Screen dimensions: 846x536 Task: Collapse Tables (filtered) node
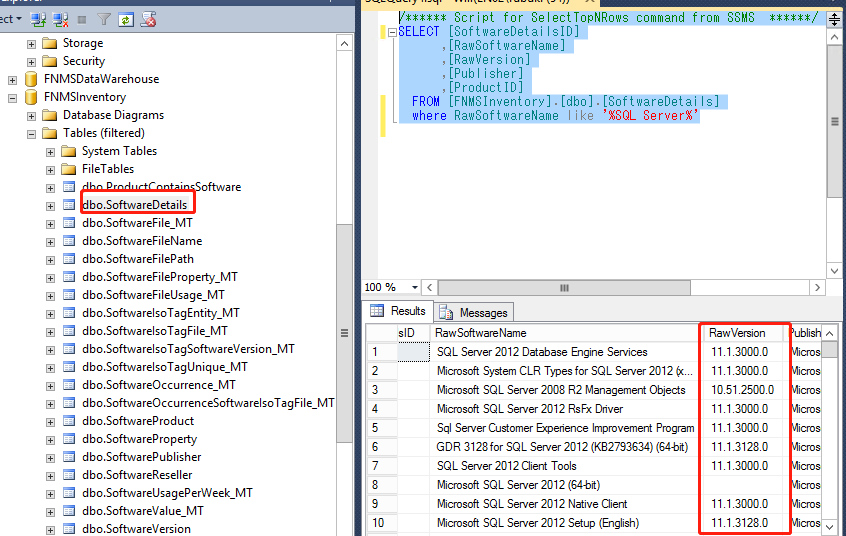click(31, 134)
